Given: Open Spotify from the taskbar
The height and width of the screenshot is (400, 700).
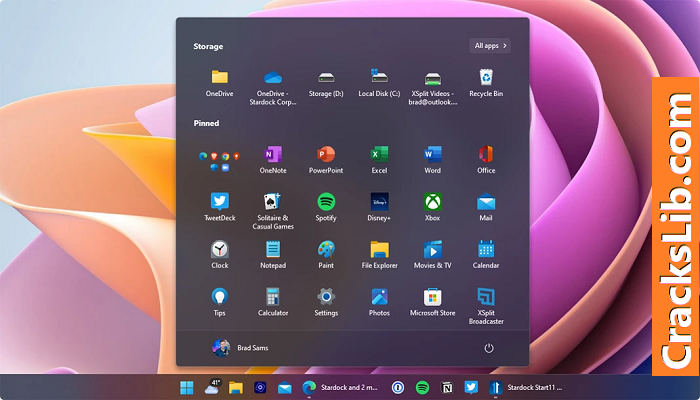Looking at the screenshot, I should tap(422, 388).
